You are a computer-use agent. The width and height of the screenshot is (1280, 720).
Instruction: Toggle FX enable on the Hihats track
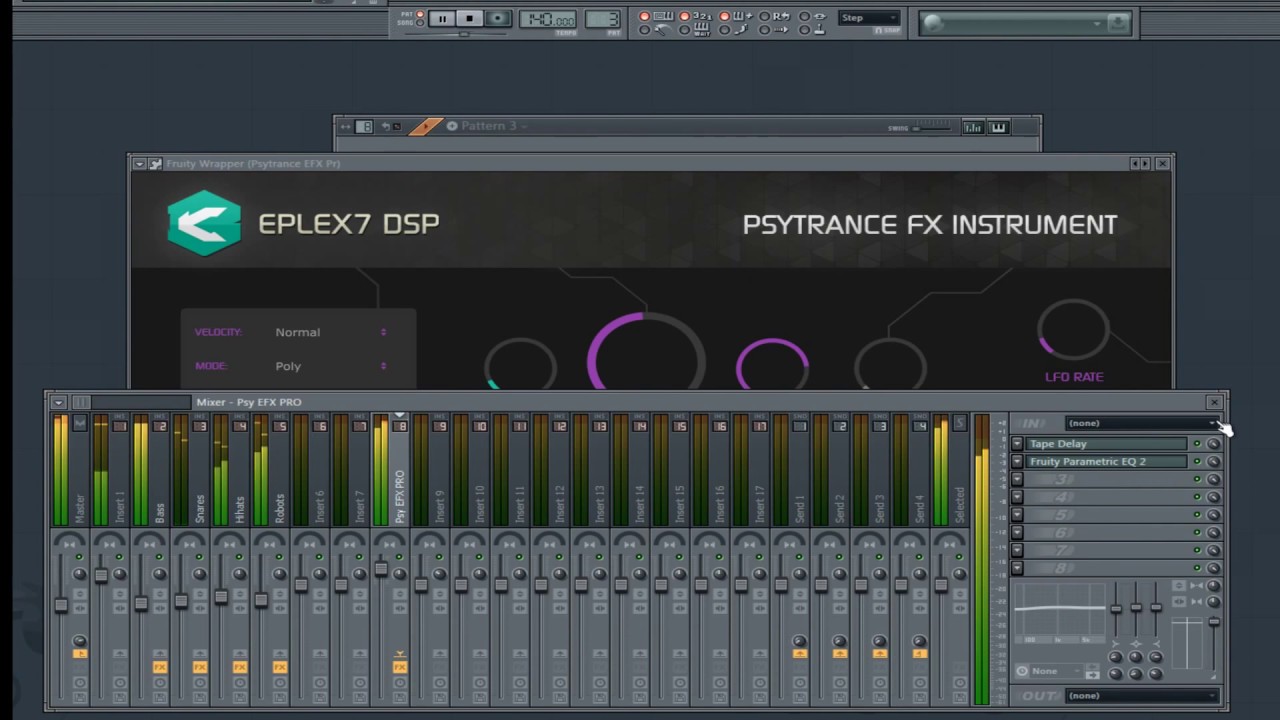coord(239,667)
